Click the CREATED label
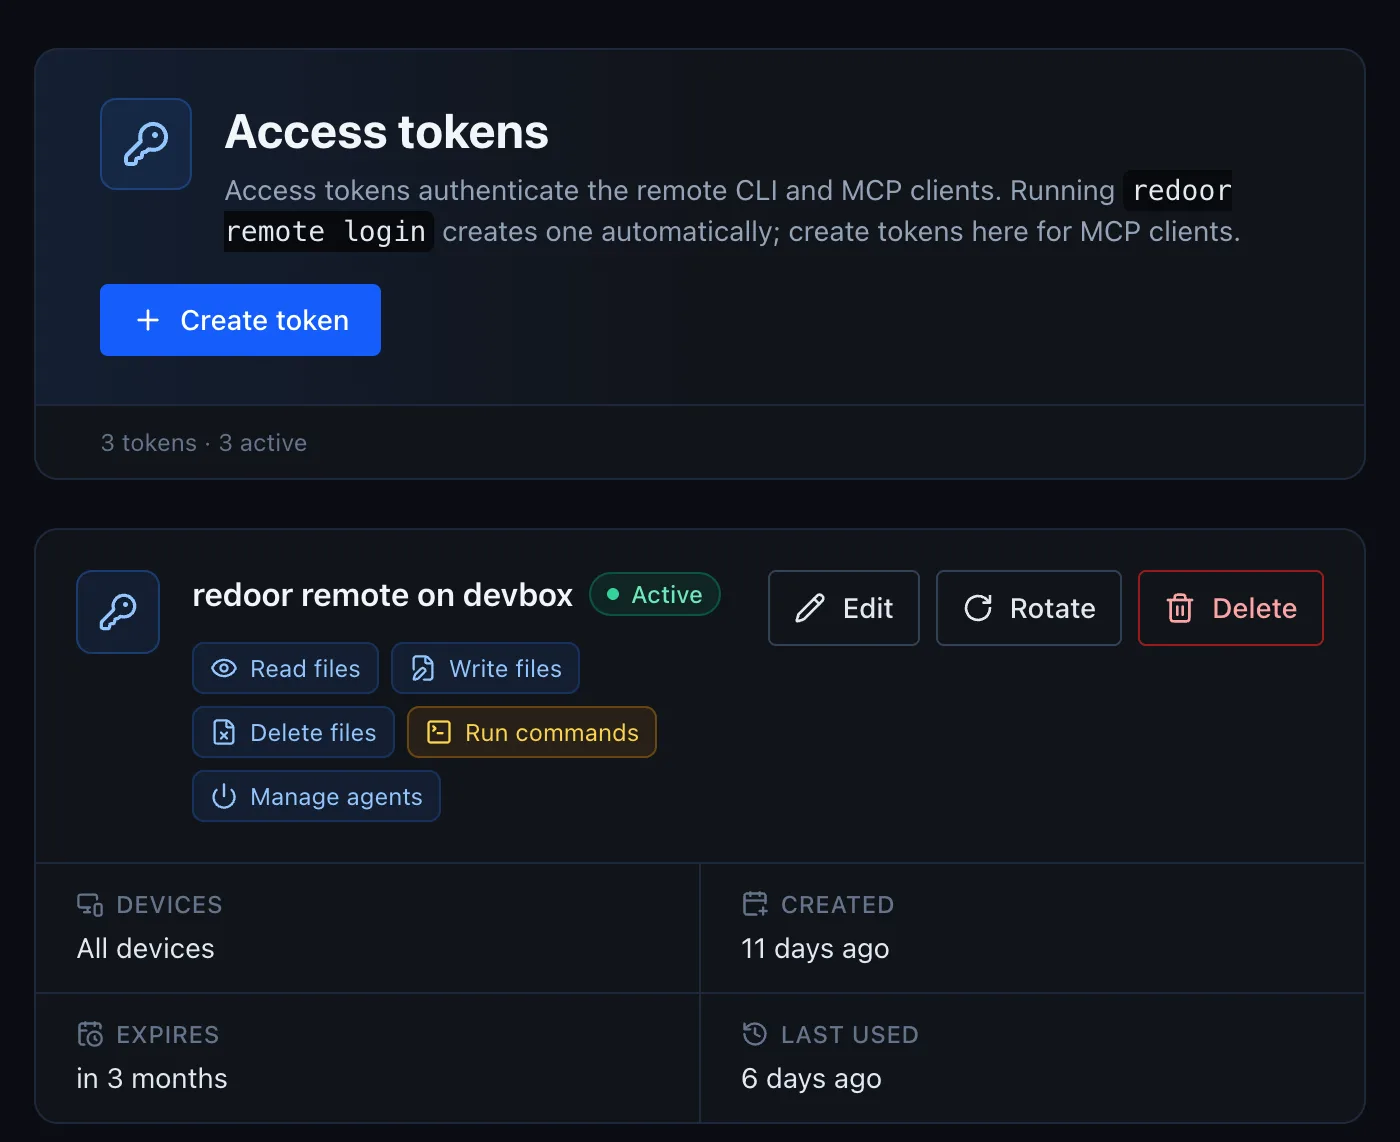 (x=837, y=905)
